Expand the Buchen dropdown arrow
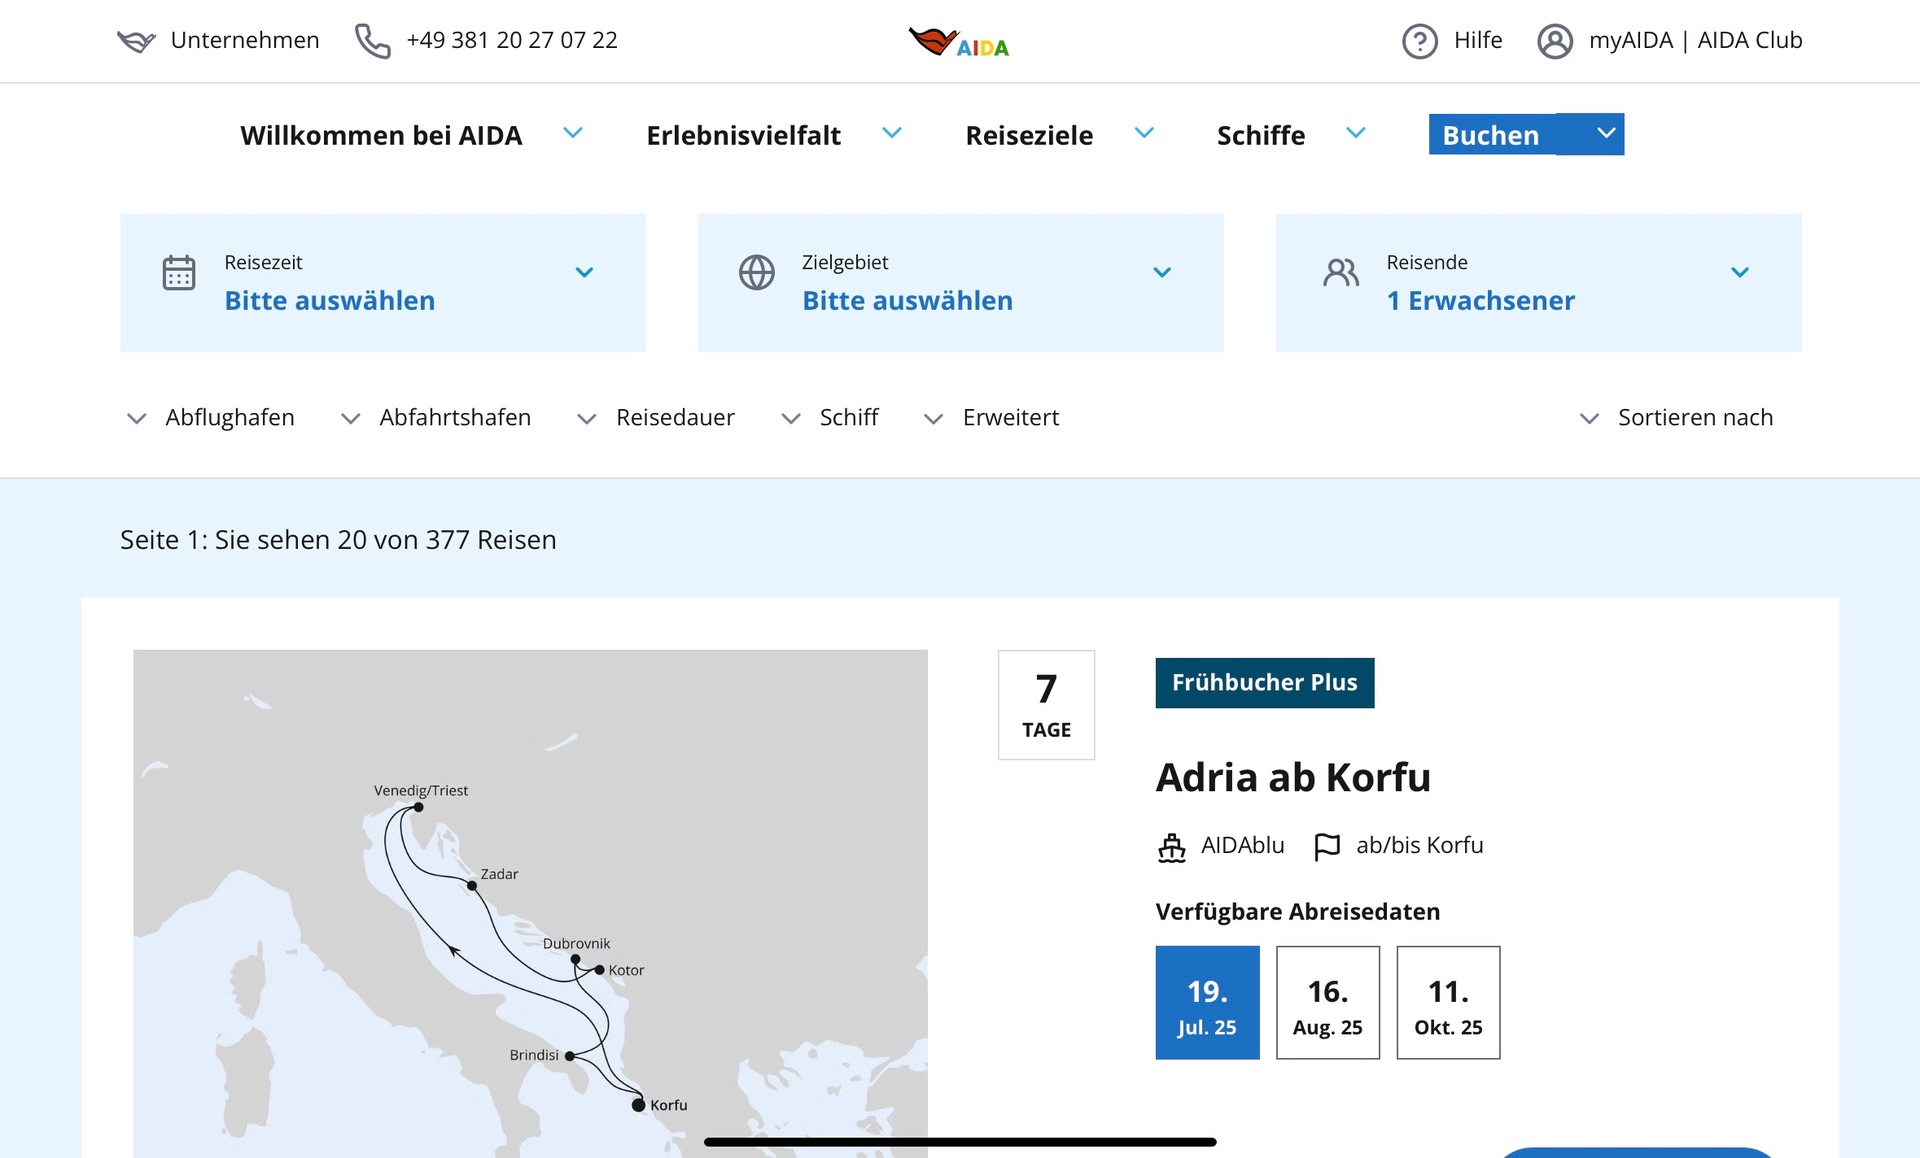The width and height of the screenshot is (1920, 1158). pos(1606,134)
